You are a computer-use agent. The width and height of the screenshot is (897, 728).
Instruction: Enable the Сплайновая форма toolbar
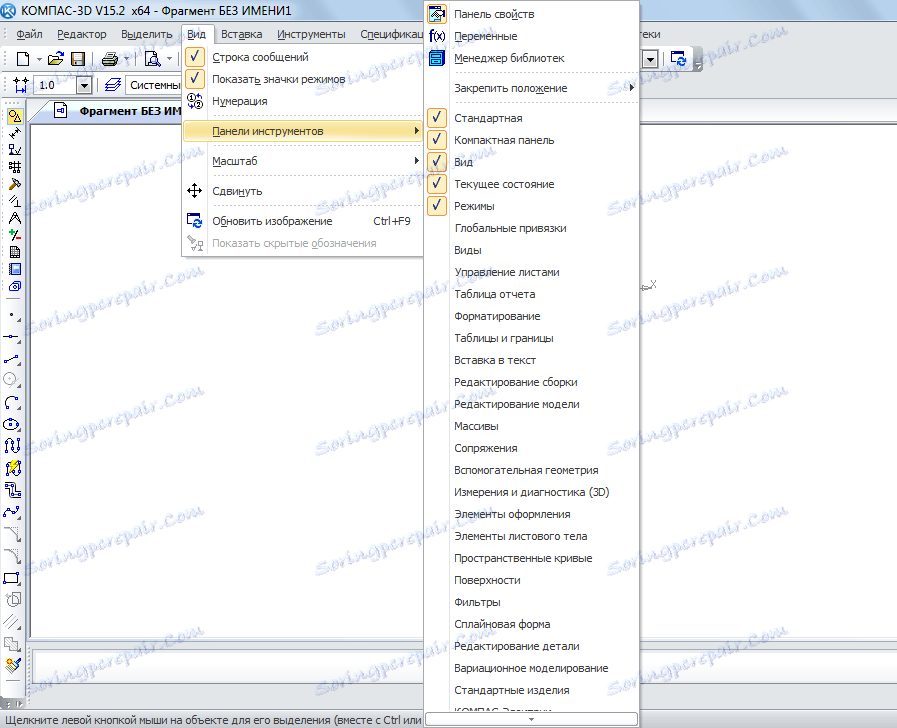531,624
